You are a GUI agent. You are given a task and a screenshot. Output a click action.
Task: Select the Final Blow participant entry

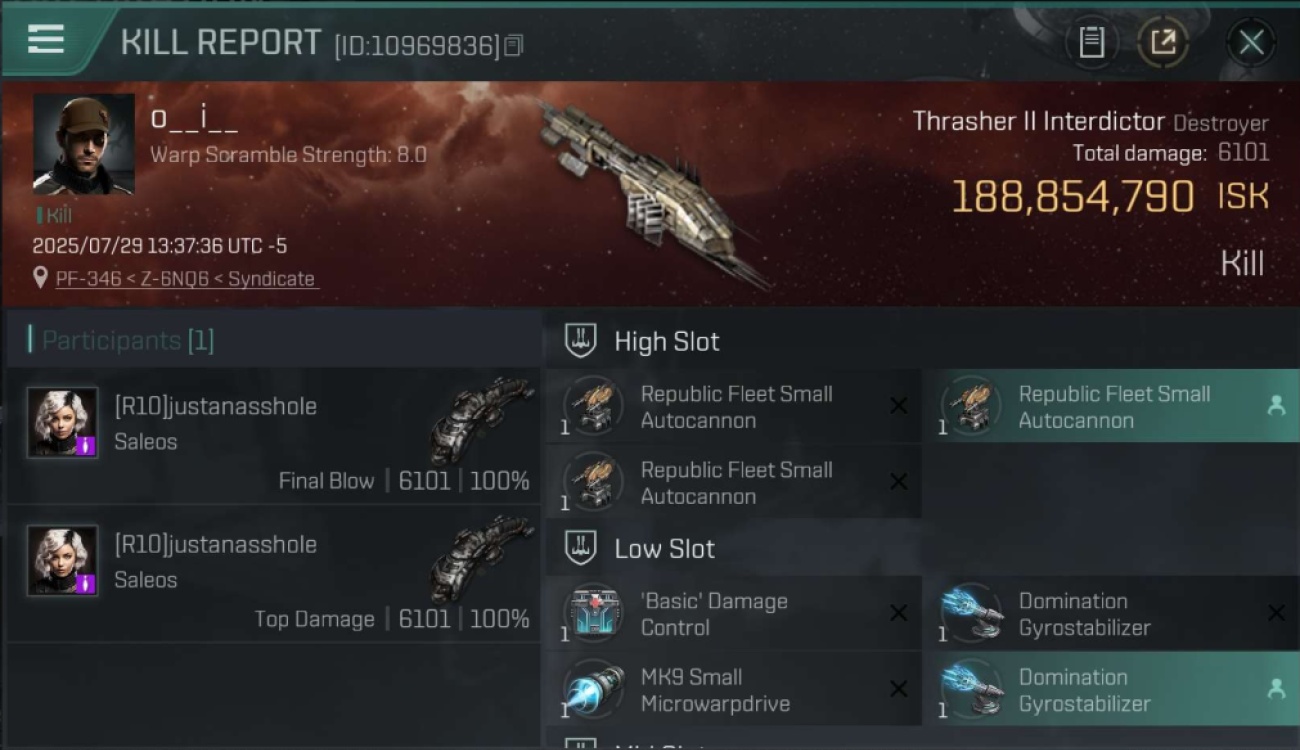[273, 435]
